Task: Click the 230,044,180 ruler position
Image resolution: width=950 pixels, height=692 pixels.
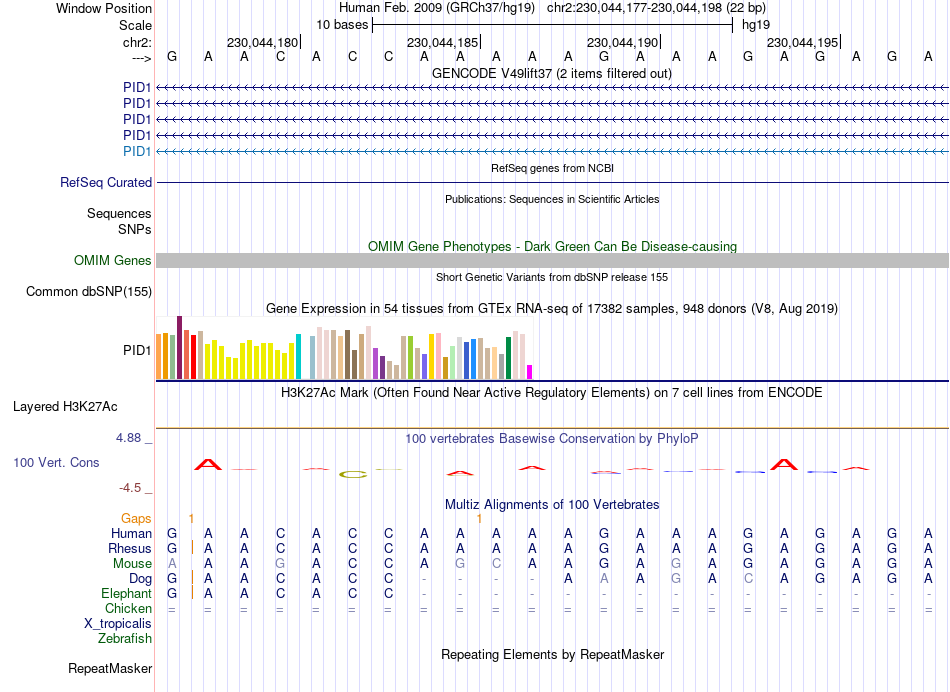Action: pos(262,42)
